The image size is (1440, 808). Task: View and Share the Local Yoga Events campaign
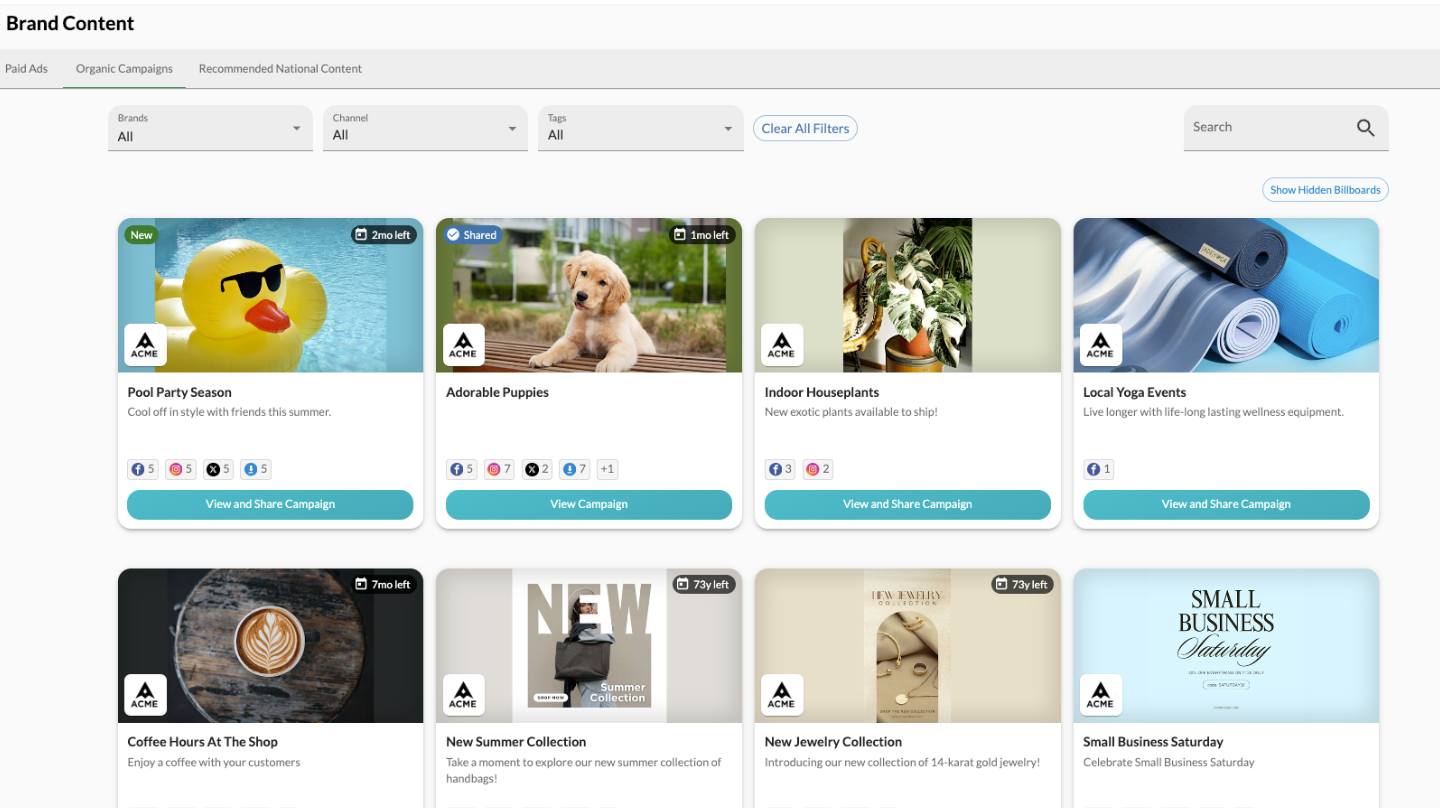pos(1226,504)
